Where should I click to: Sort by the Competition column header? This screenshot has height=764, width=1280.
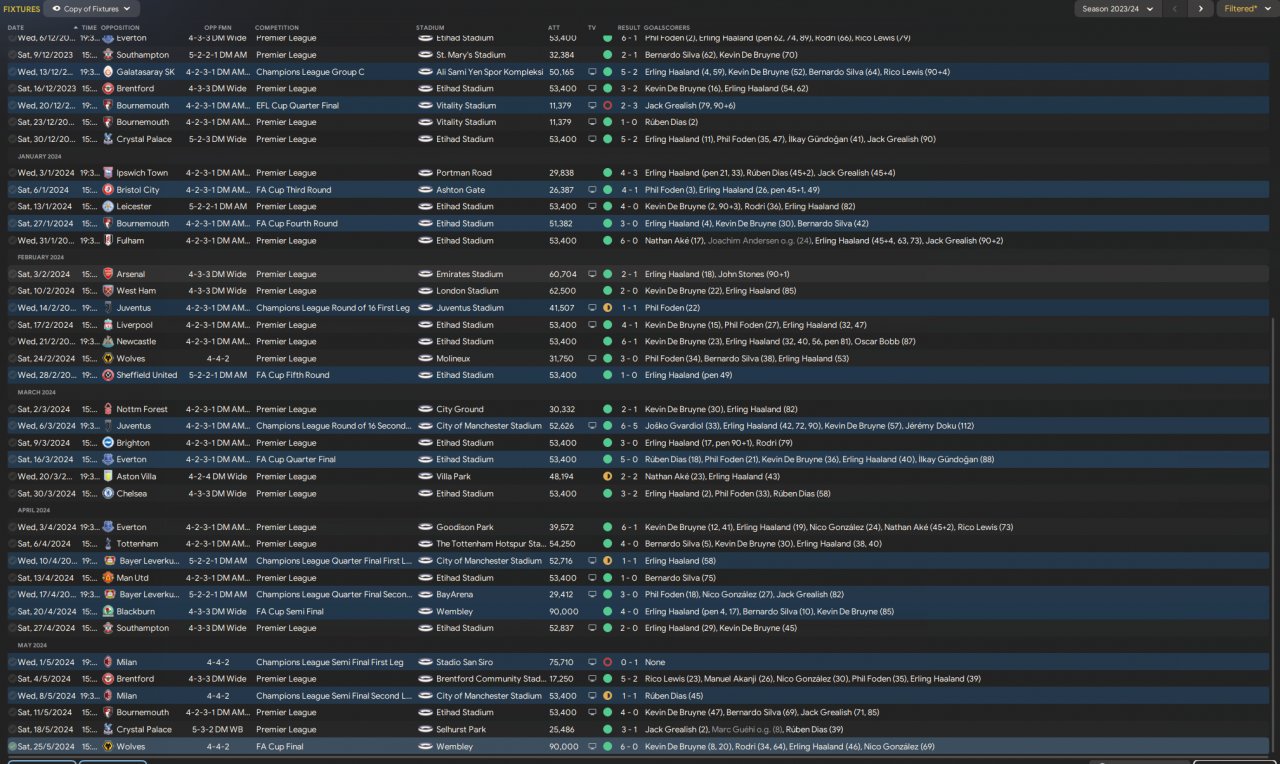pos(277,27)
